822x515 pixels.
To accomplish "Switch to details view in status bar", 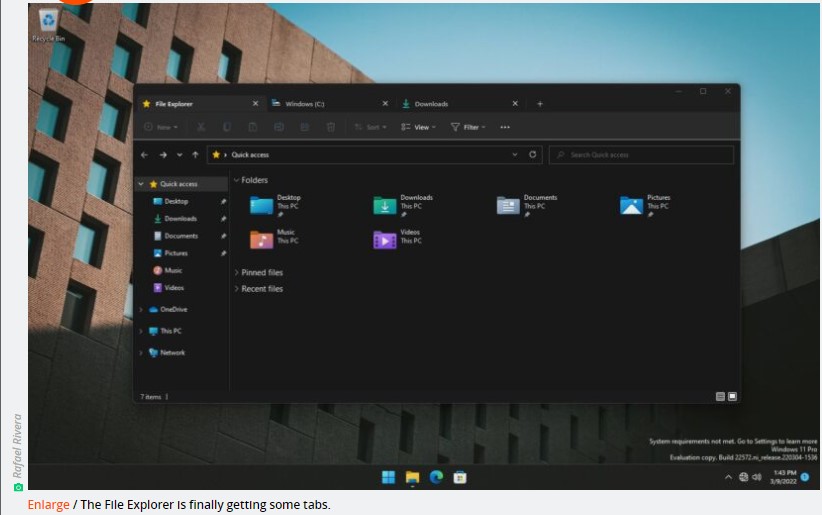I will [x=720, y=396].
